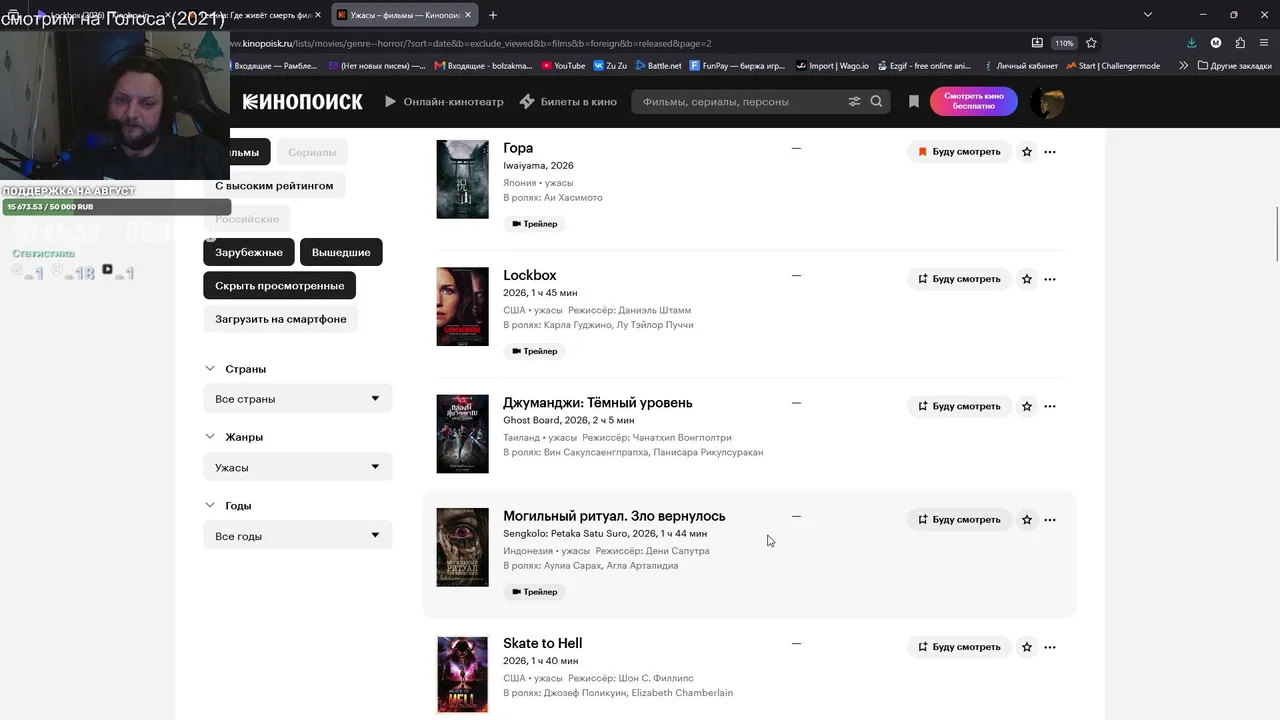Play the trailer for Lockbox
This screenshot has height=720, width=1280.
[x=534, y=351]
